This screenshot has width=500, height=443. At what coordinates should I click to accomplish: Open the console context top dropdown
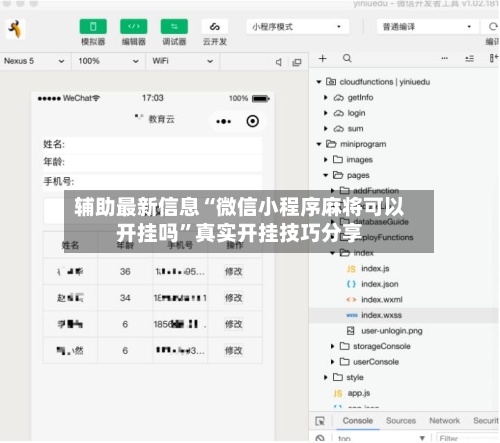(381, 438)
